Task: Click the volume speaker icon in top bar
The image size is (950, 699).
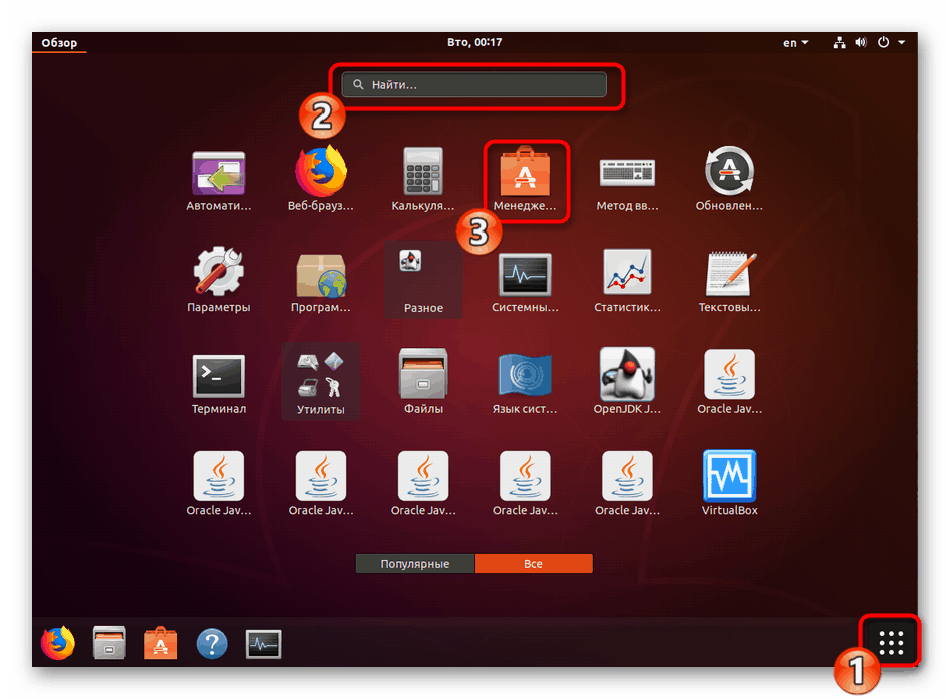Action: pyautogui.click(x=861, y=42)
